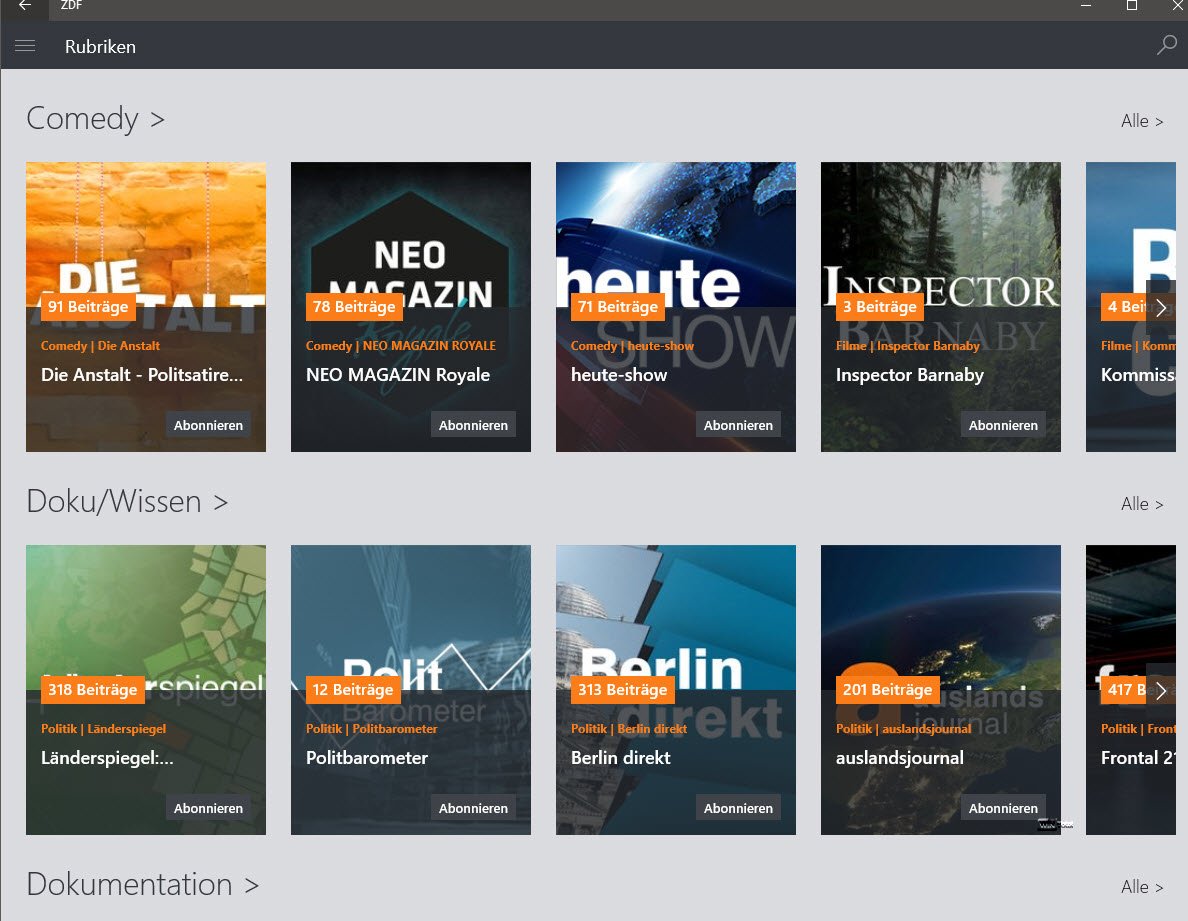This screenshot has width=1188, height=921.
Task: Open the Comedy category heading
Action: click(x=95, y=119)
